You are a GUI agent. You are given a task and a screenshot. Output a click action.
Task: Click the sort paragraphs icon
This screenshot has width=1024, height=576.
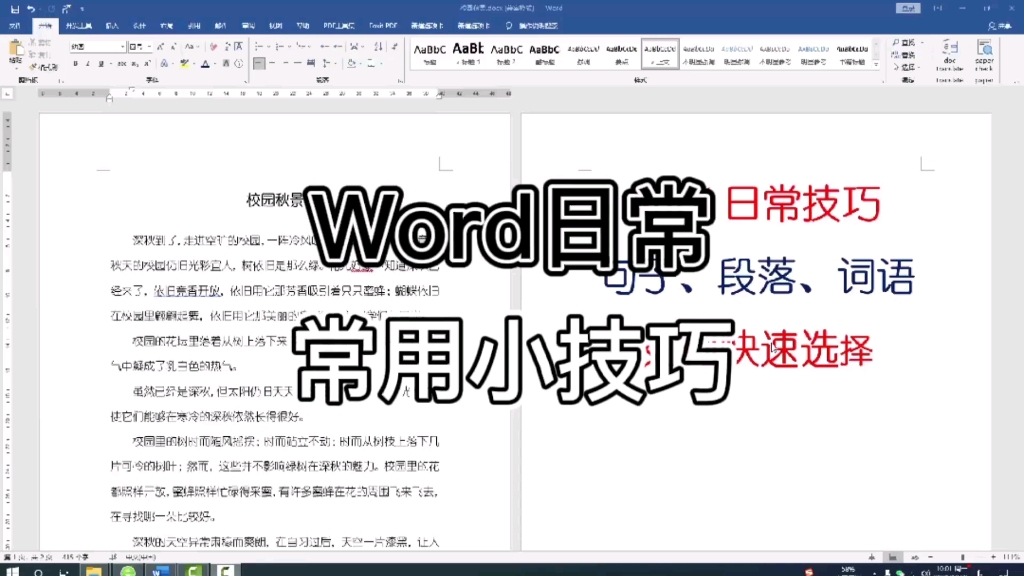coord(378,47)
